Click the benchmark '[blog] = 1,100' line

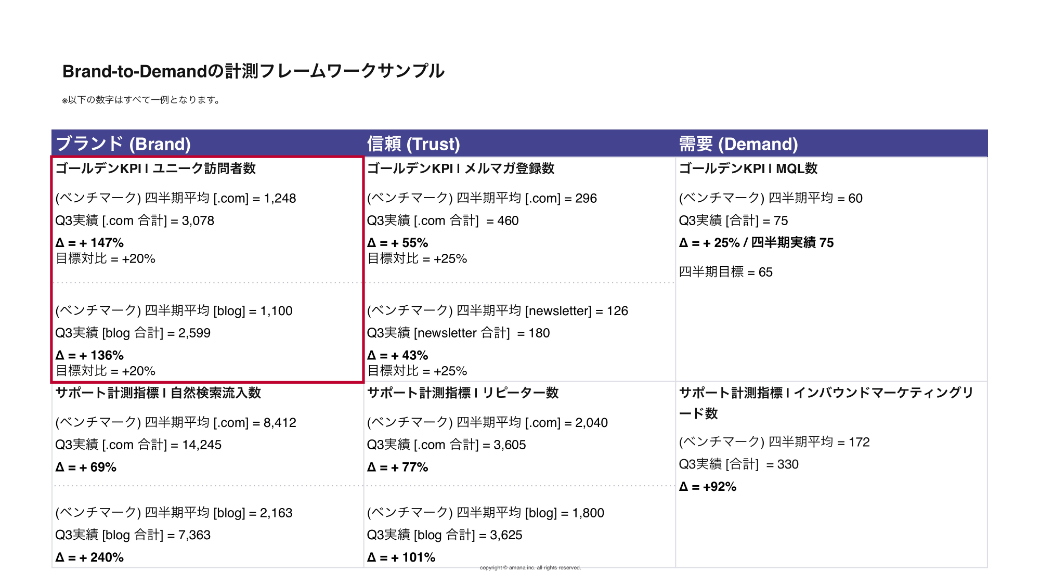[174, 310]
